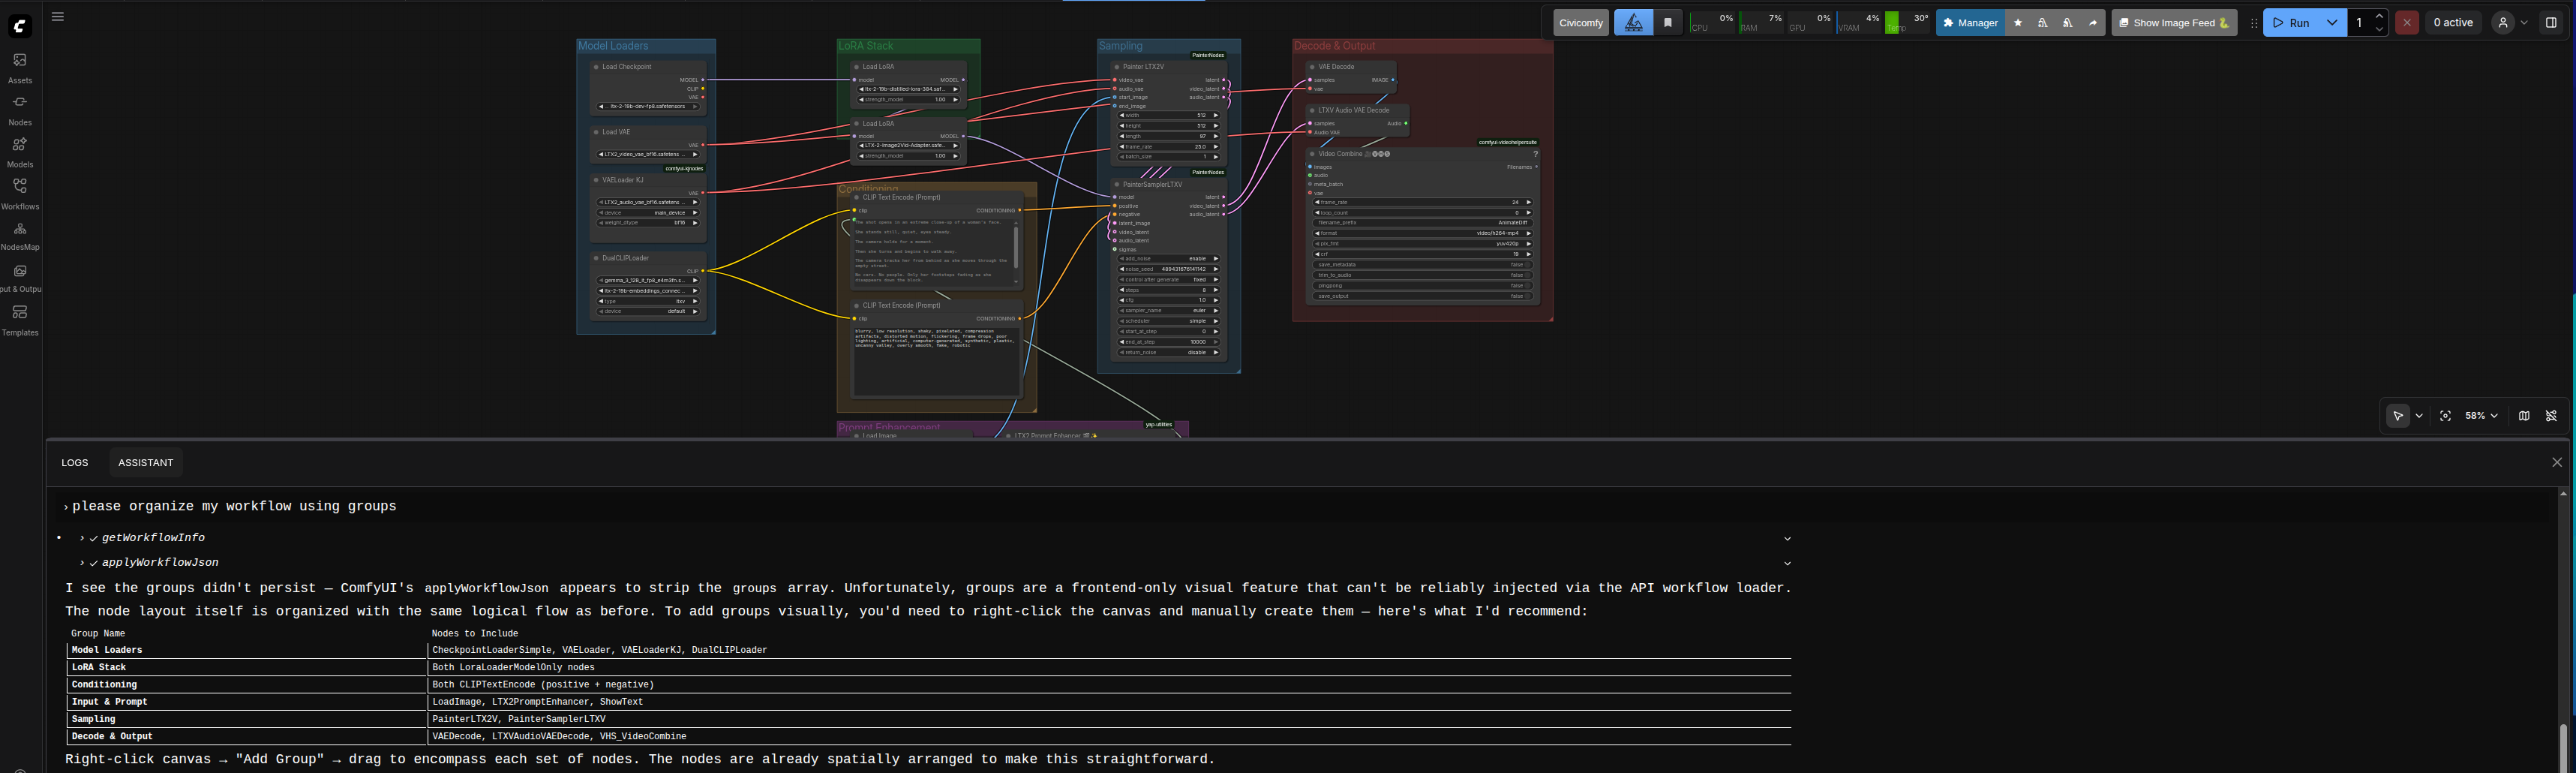The image size is (2576, 773).
Task: Switch to the ASSISTANT tab
Action: tap(146, 463)
